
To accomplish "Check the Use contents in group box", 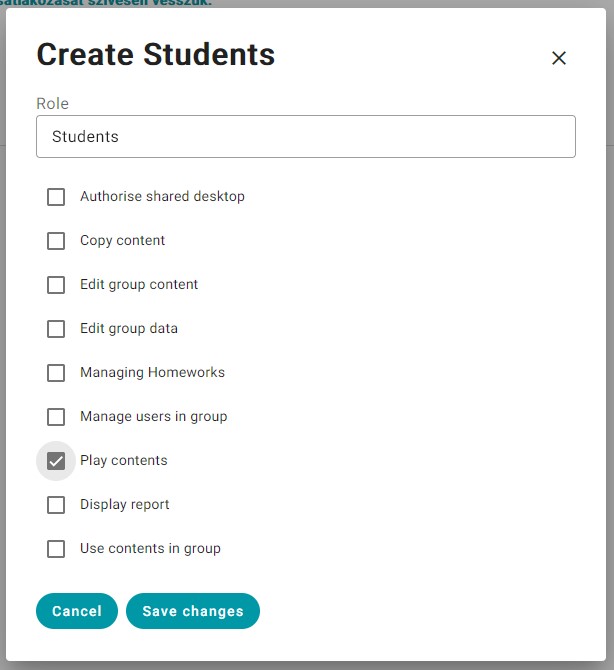I will click(57, 549).
